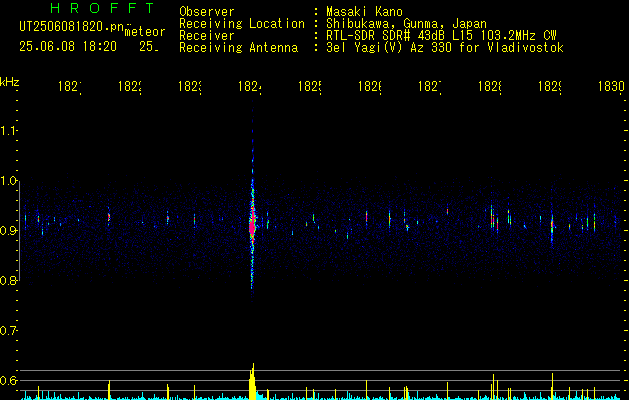The width and height of the screenshot is (629, 400).
Task: Select the 'Observer' field label
Action: click(x=207, y=12)
